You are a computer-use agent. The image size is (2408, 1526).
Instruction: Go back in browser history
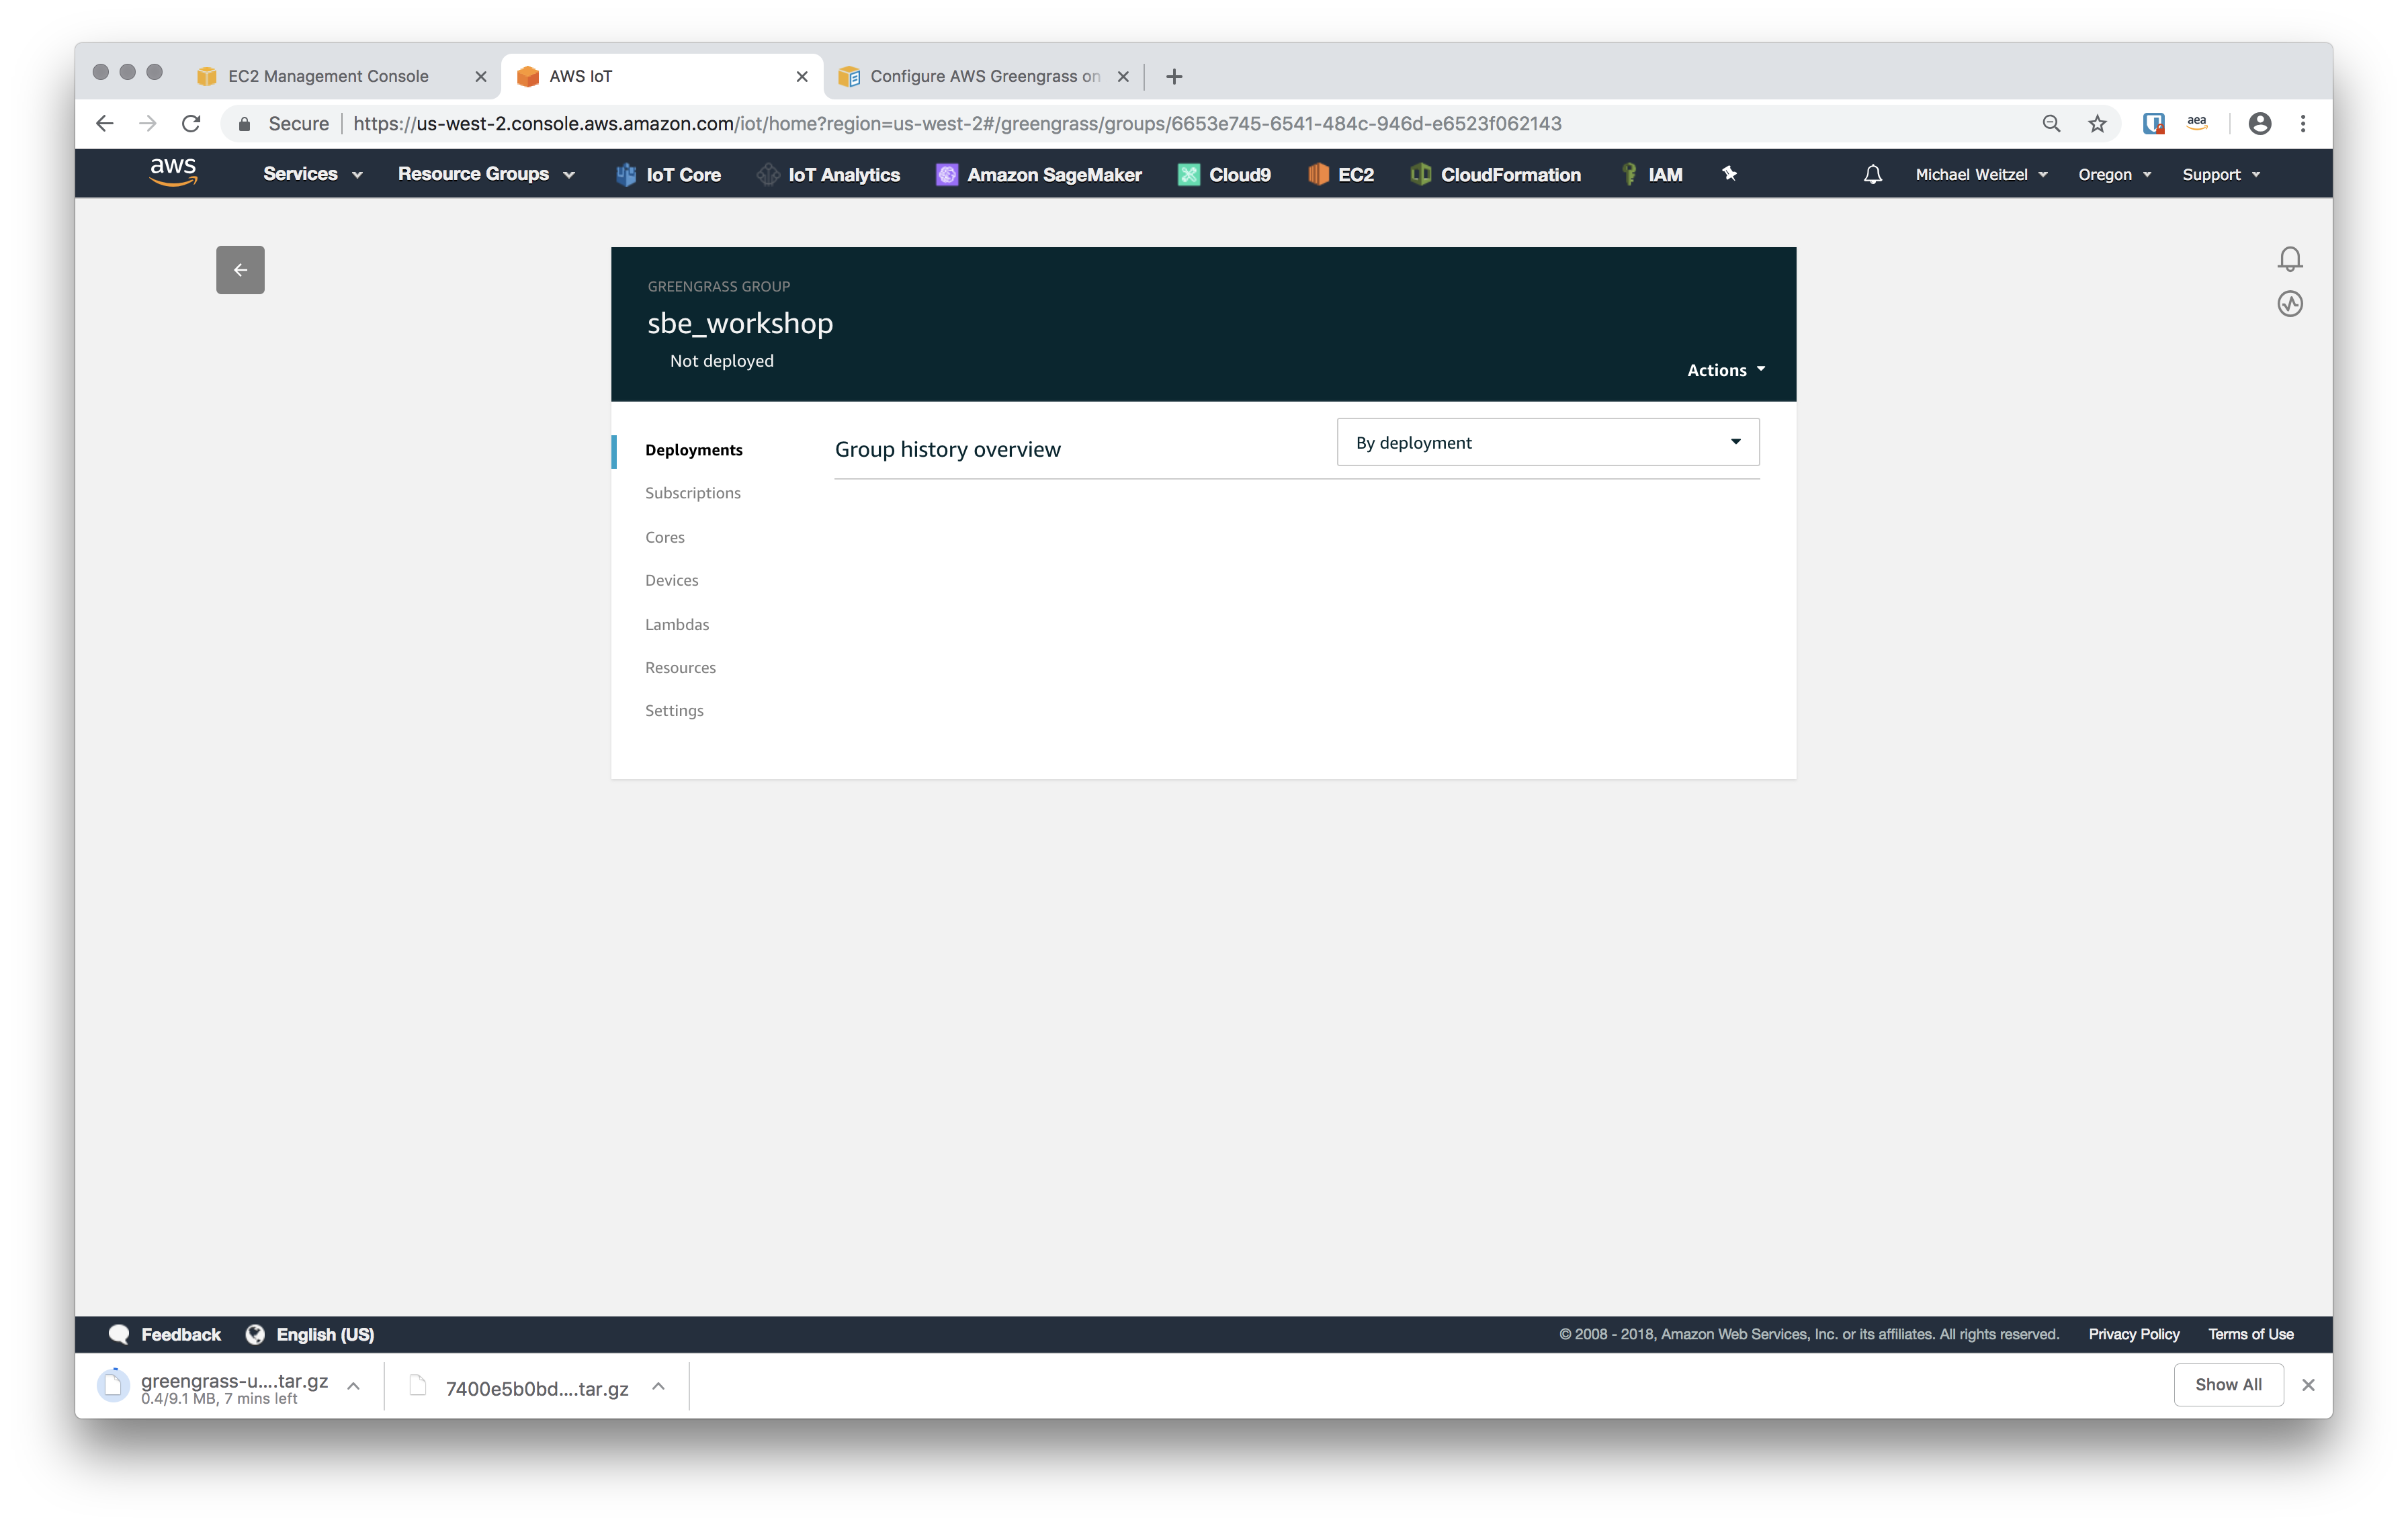coord(104,123)
